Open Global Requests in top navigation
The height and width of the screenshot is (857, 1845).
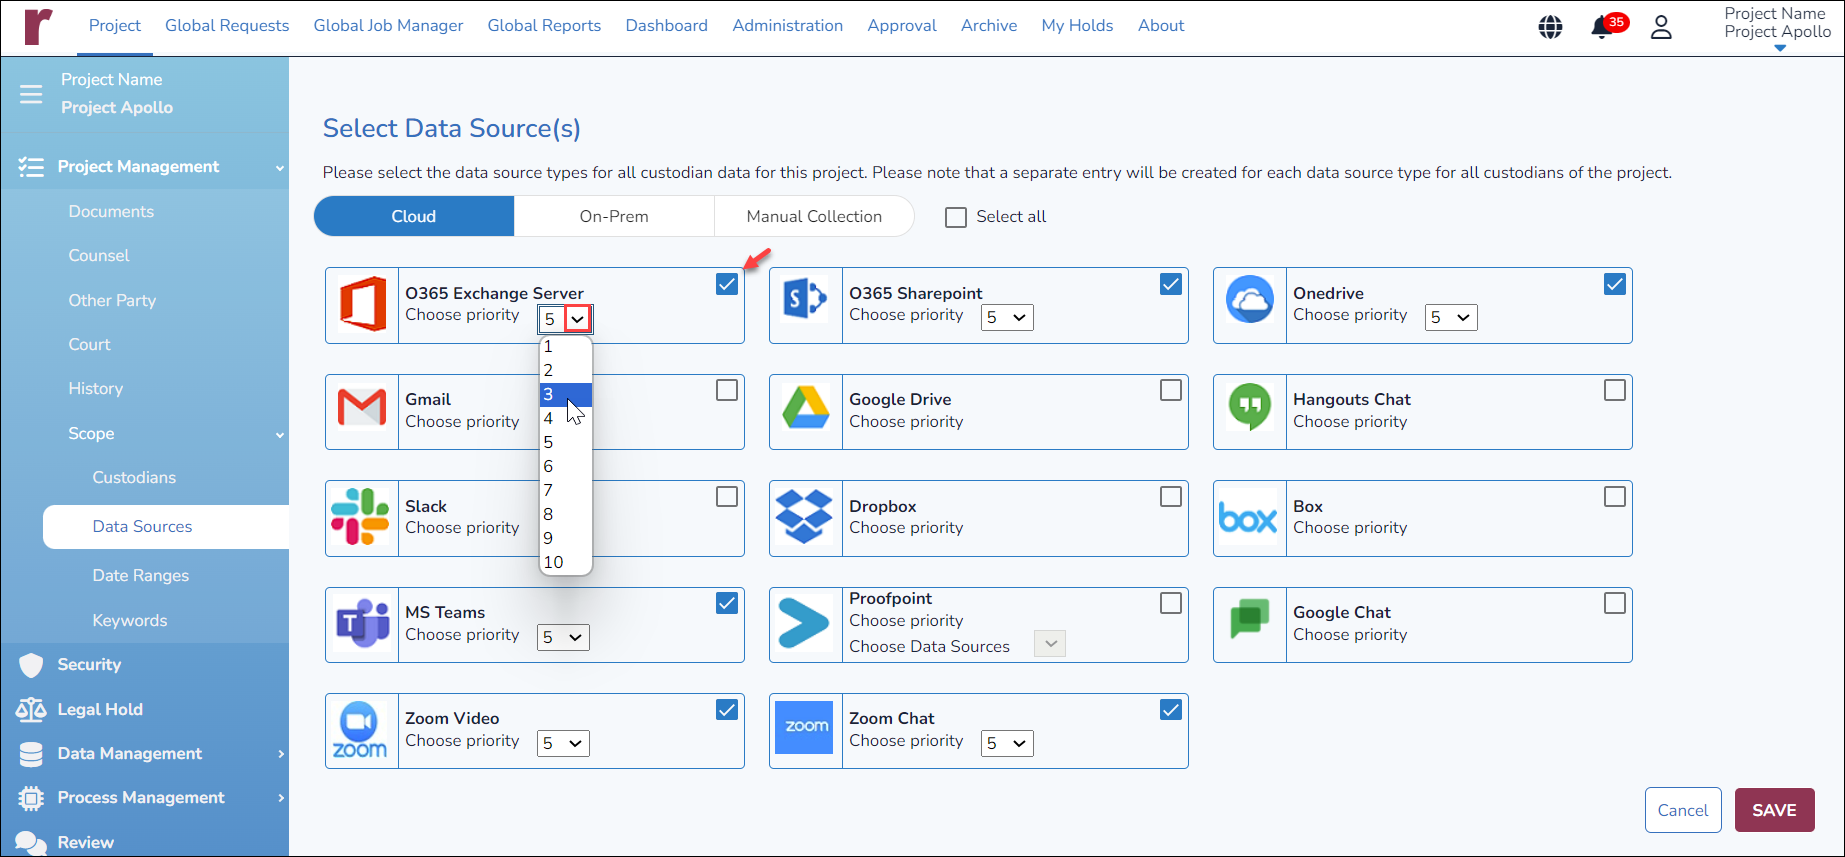point(227,26)
